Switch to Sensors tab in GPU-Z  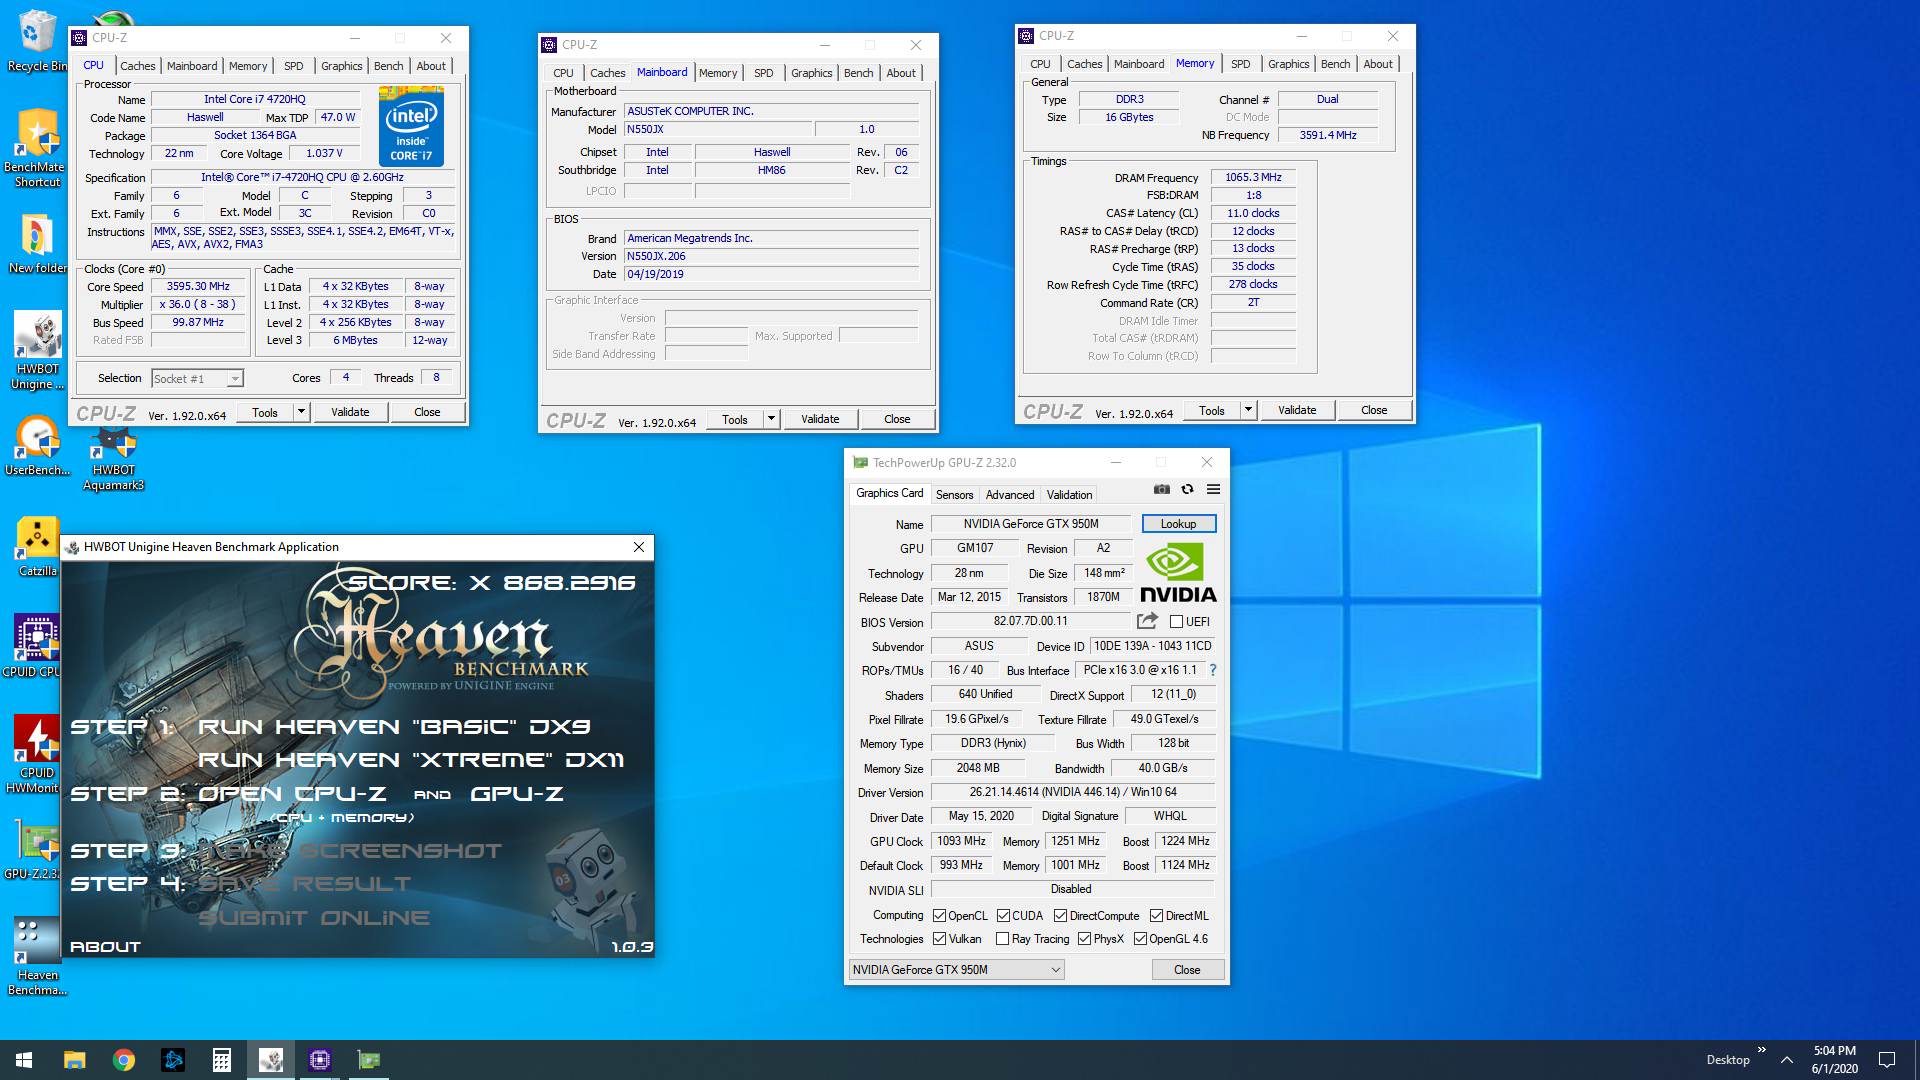pos(954,495)
